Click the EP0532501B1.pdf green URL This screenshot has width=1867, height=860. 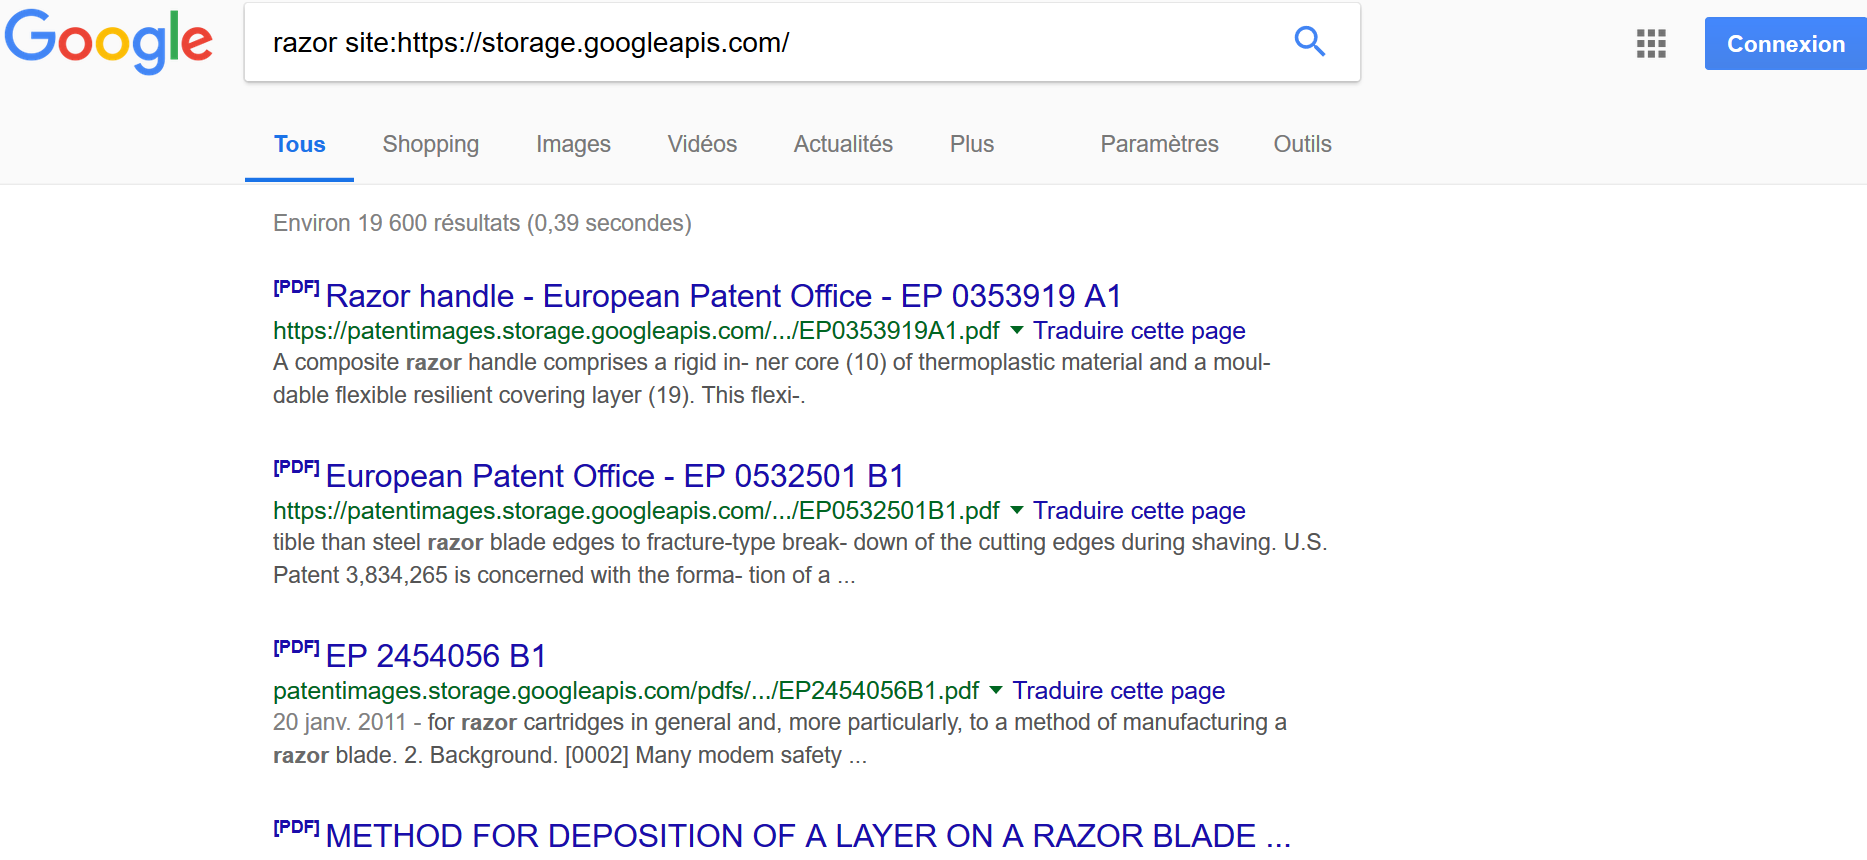[x=636, y=511]
